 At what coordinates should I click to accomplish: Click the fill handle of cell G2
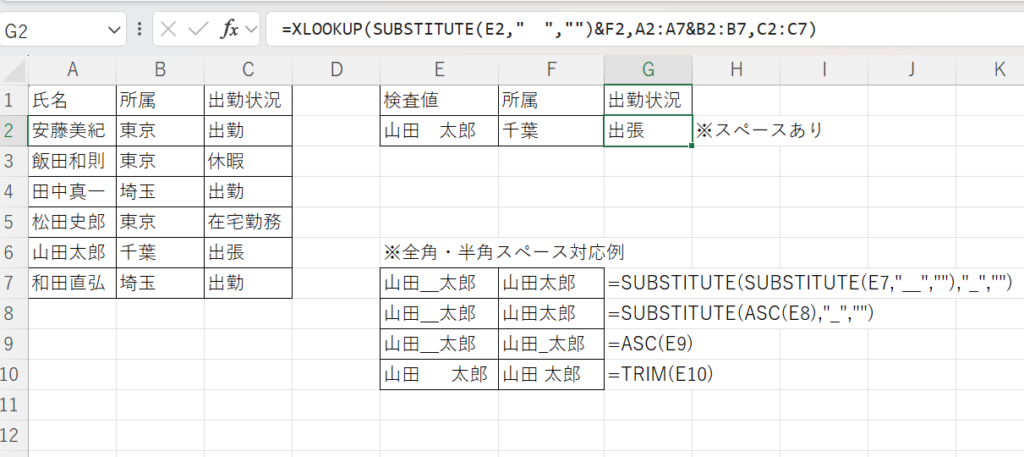point(692,146)
